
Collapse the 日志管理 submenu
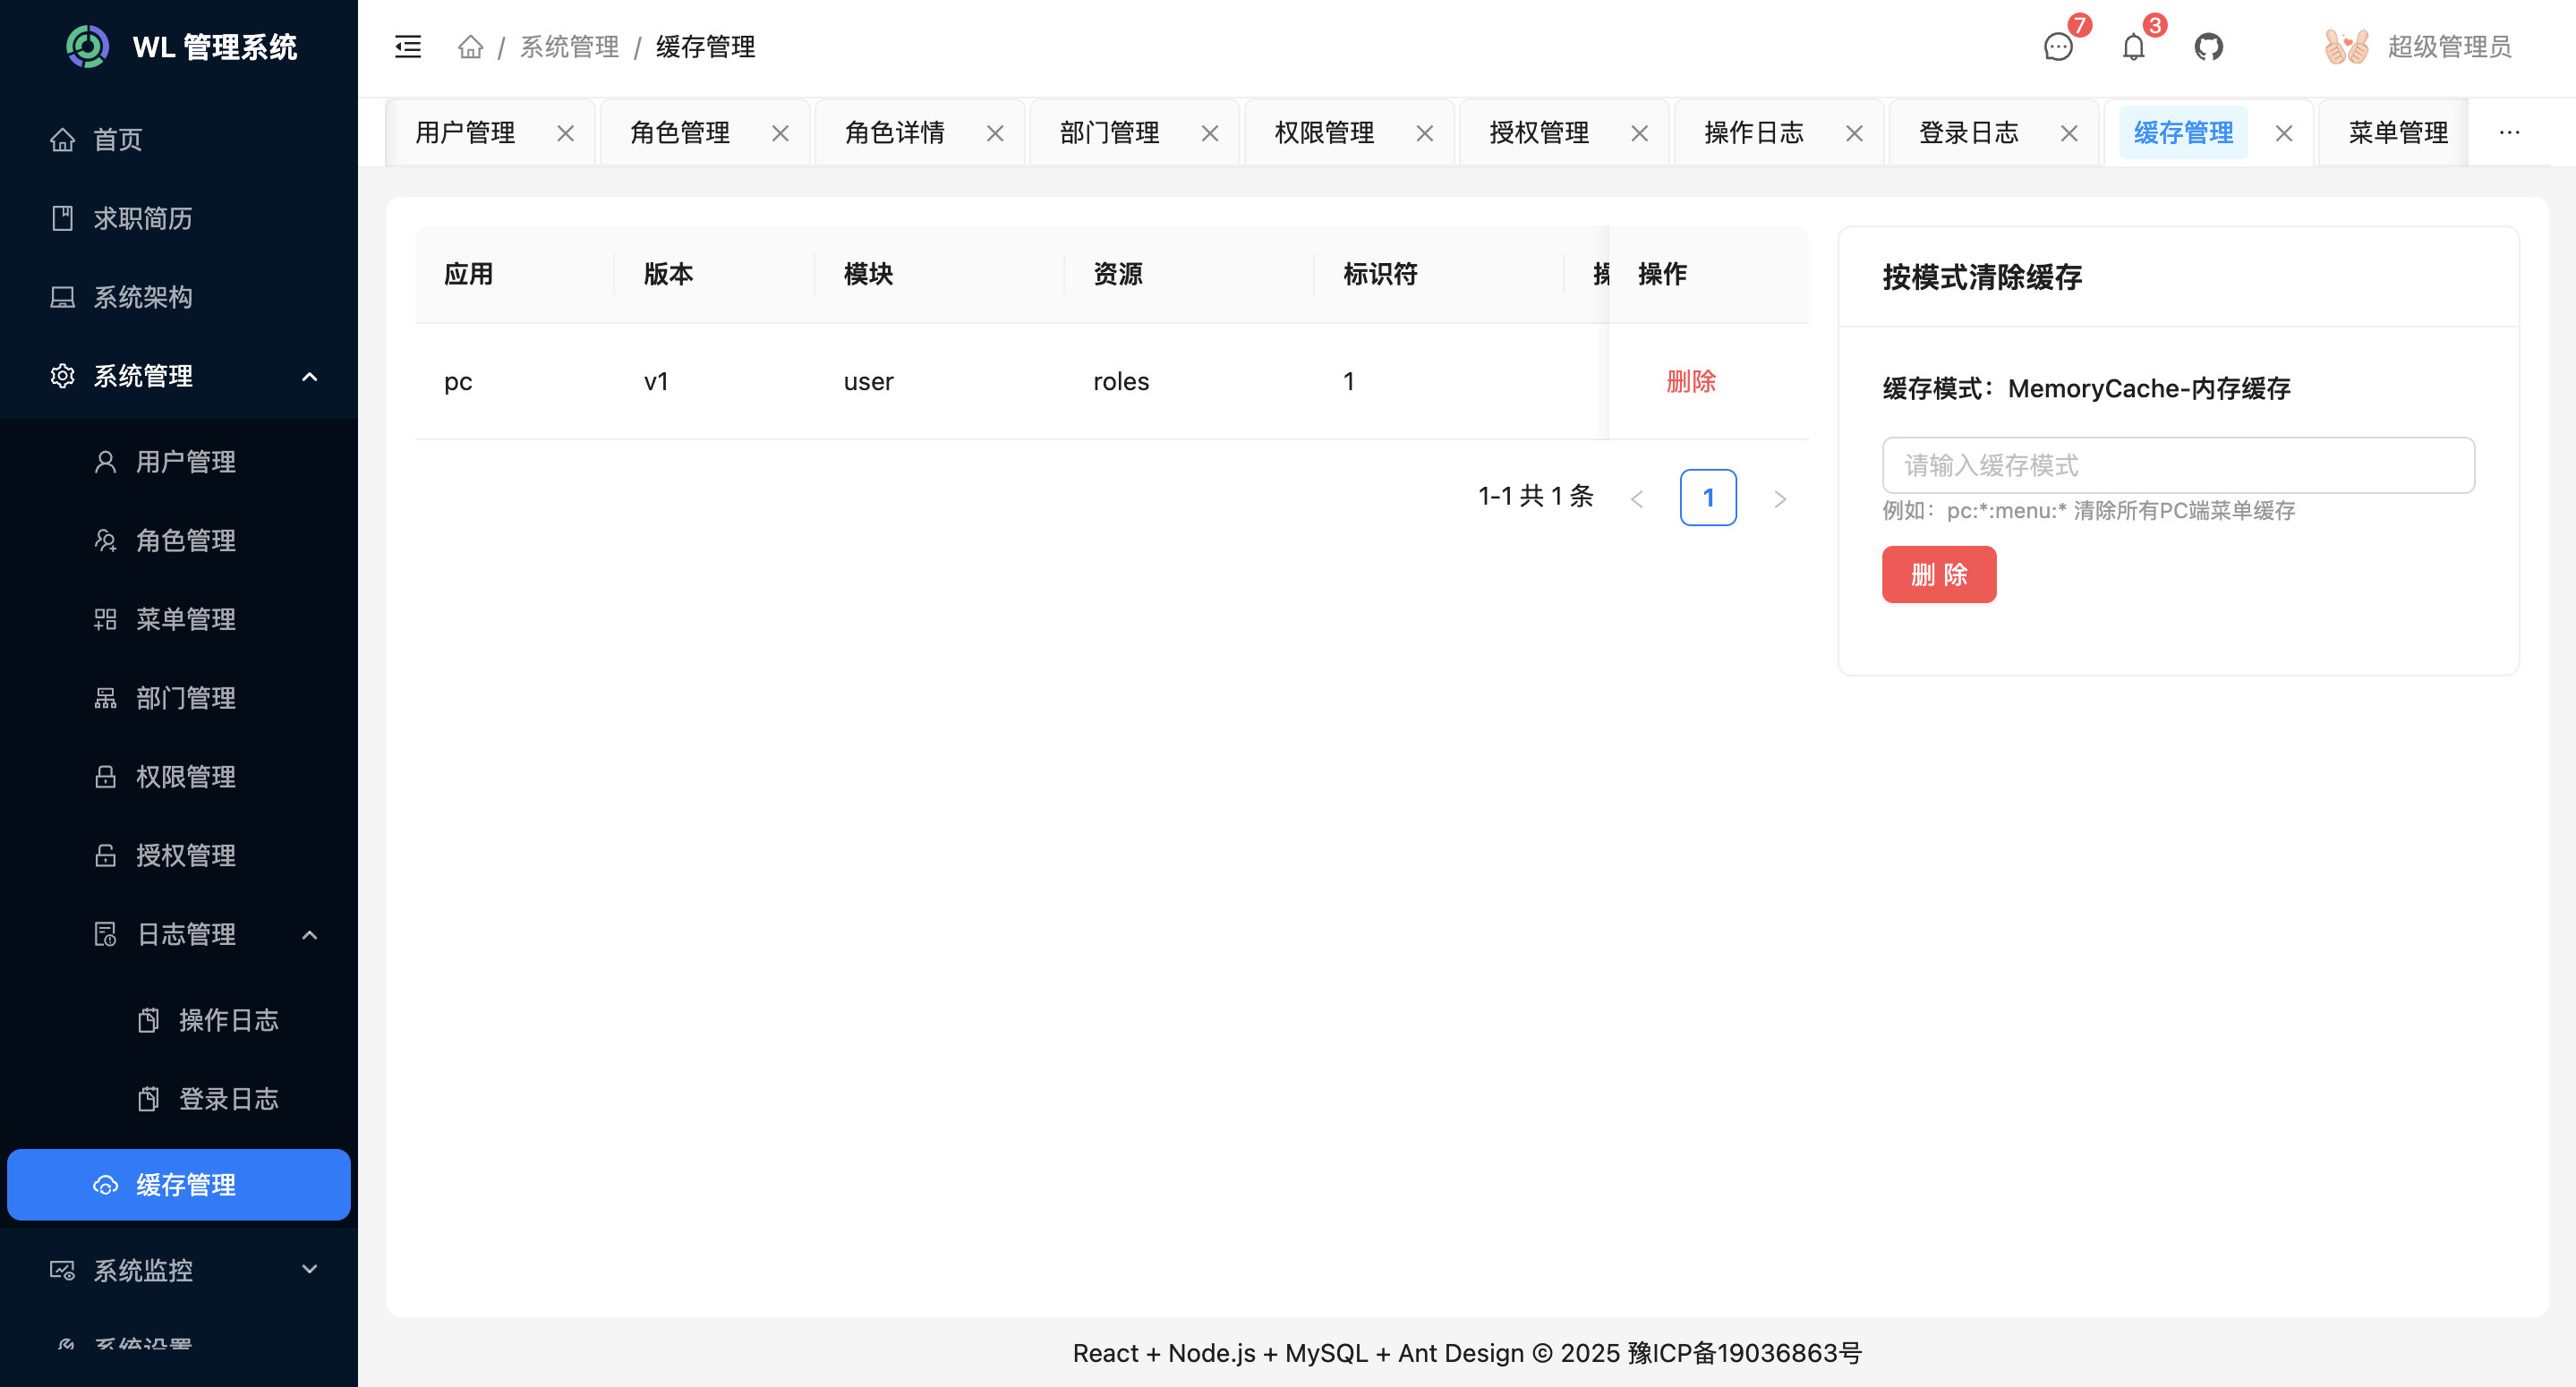309,934
